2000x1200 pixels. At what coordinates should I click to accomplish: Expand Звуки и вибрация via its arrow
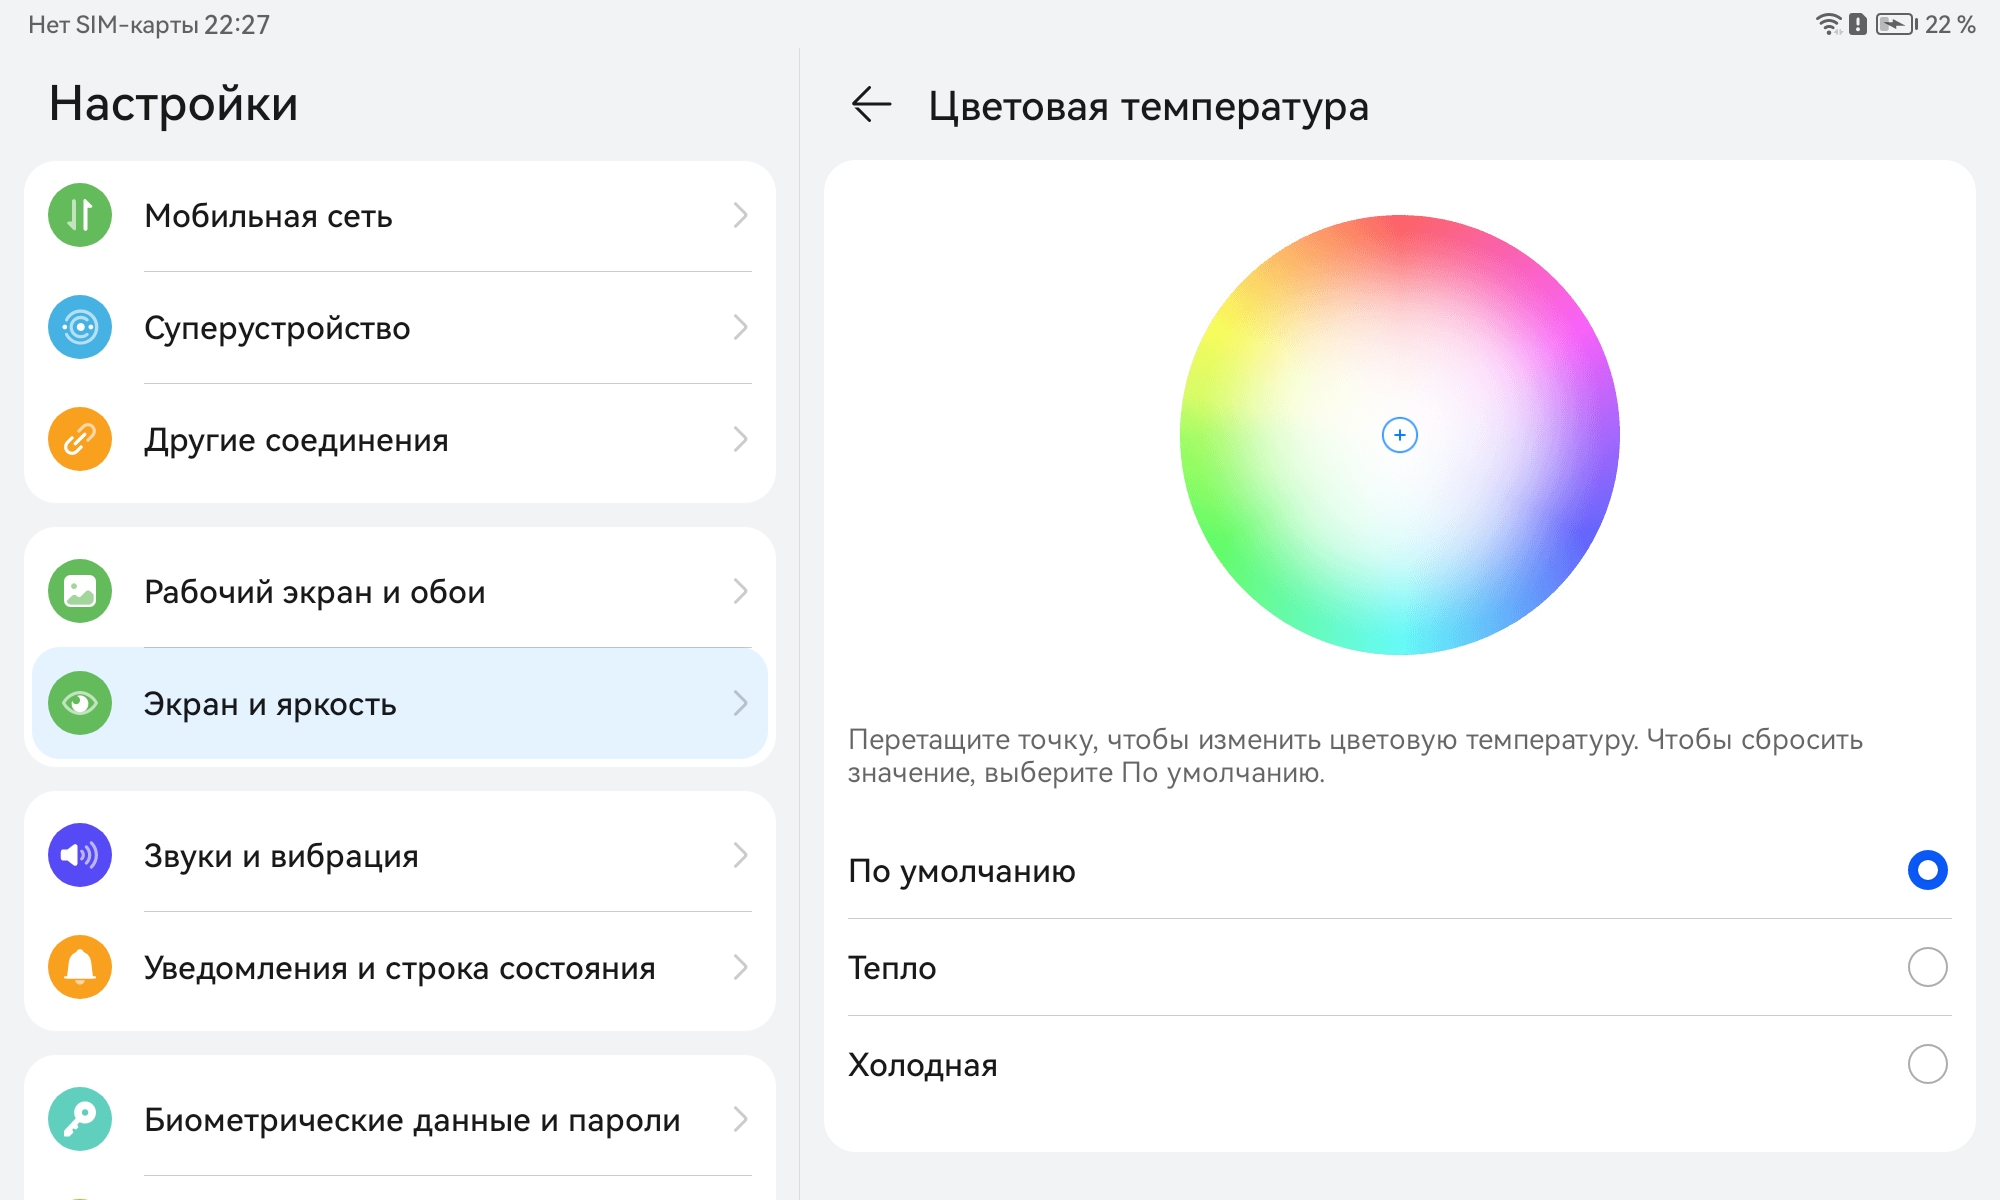[x=741, y=855]
